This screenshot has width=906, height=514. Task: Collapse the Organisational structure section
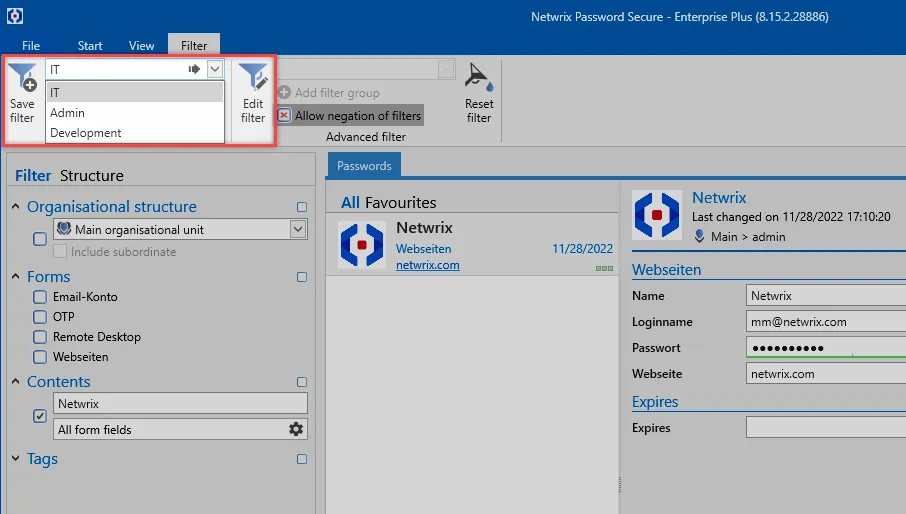coord(16,206)
